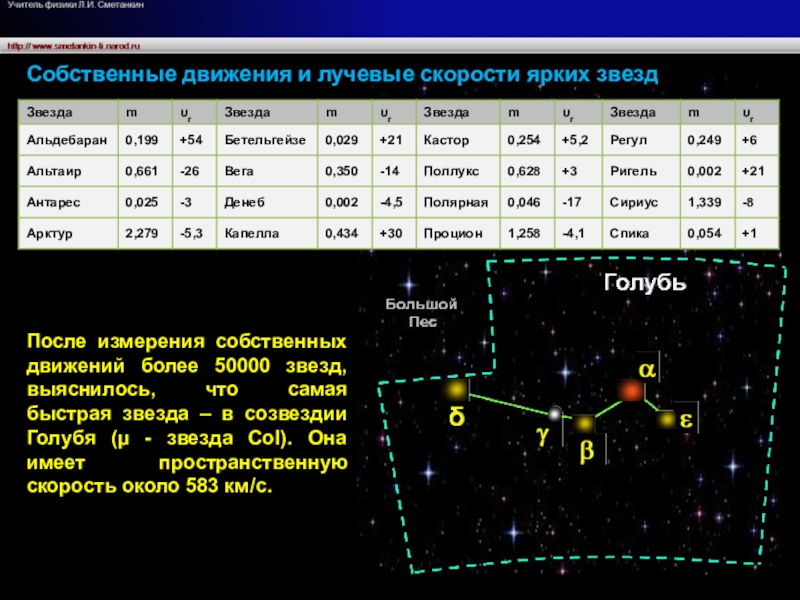The height and width of the screenshot is (600, 800).
Task: Select the Альдебаран table cell
Action: 68,140
